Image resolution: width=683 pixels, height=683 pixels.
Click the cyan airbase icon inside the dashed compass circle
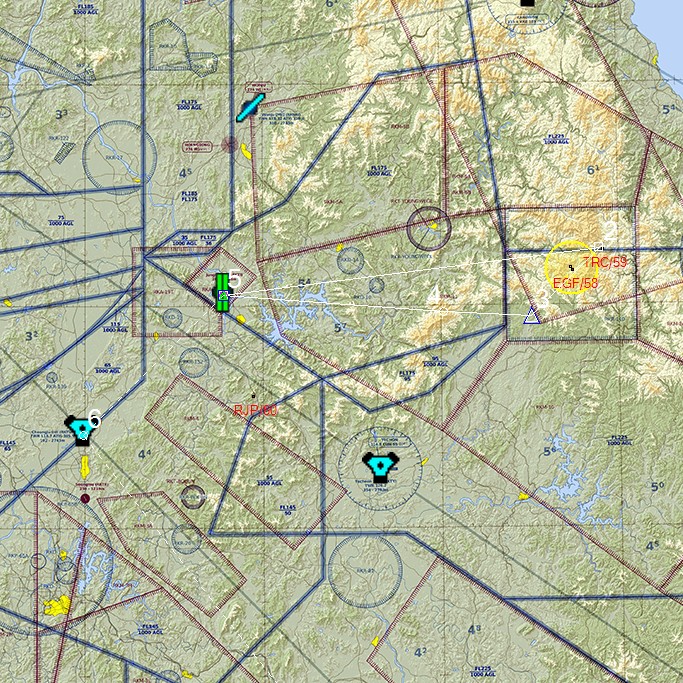(x=380, y=467)
